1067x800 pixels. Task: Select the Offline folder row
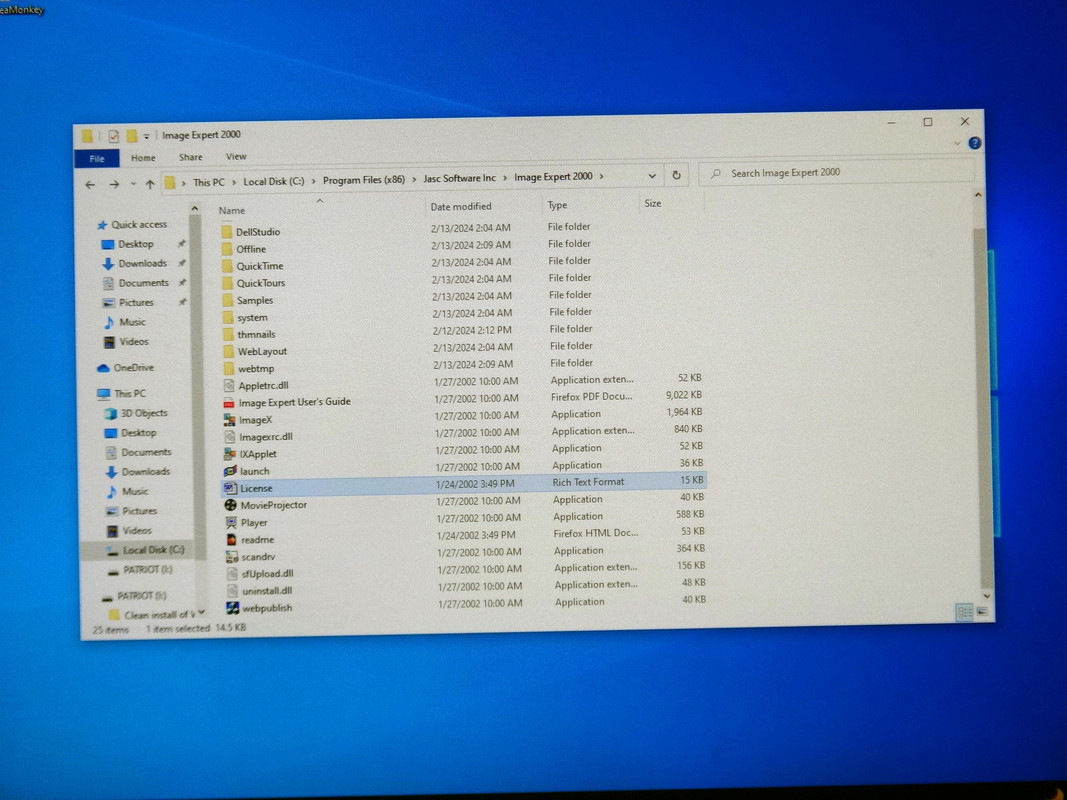coord(461,247)
